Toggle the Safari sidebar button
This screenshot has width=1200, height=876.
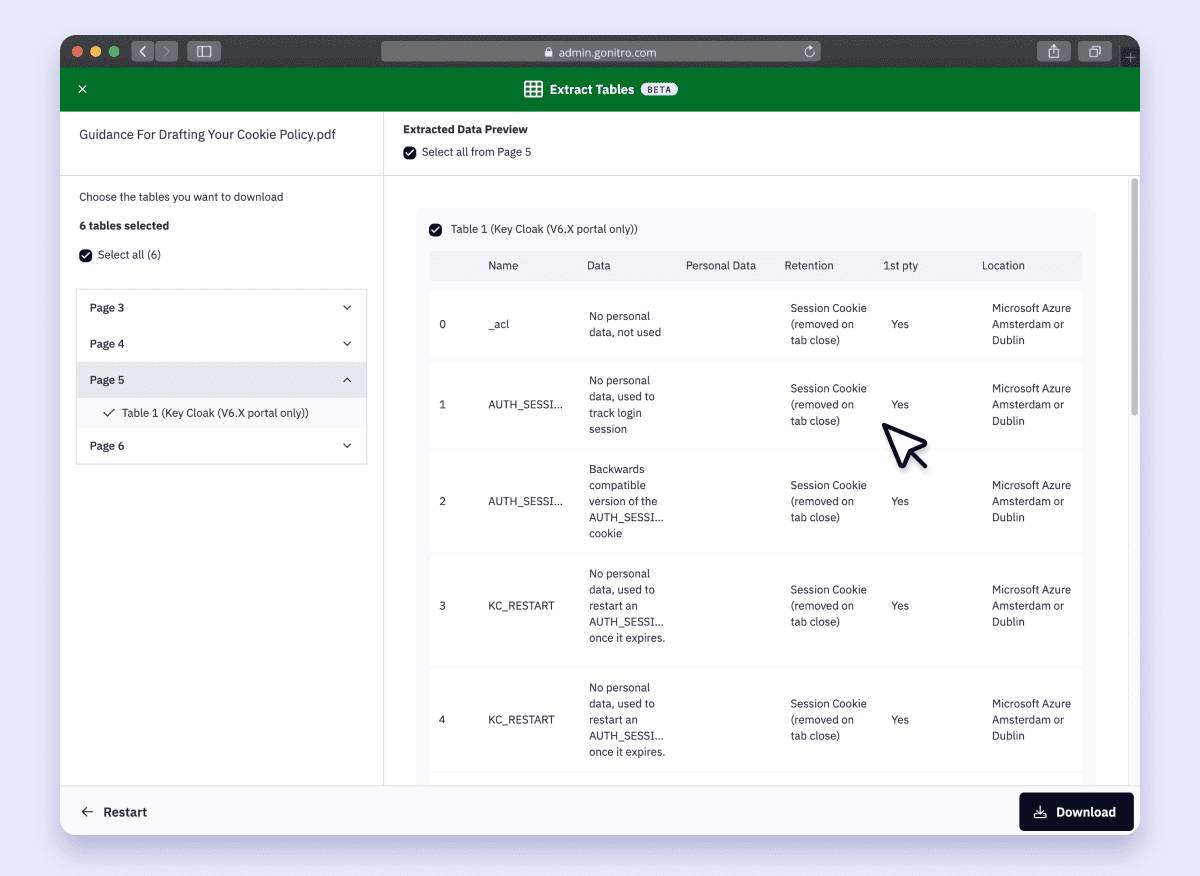click(x=204, y=51)
